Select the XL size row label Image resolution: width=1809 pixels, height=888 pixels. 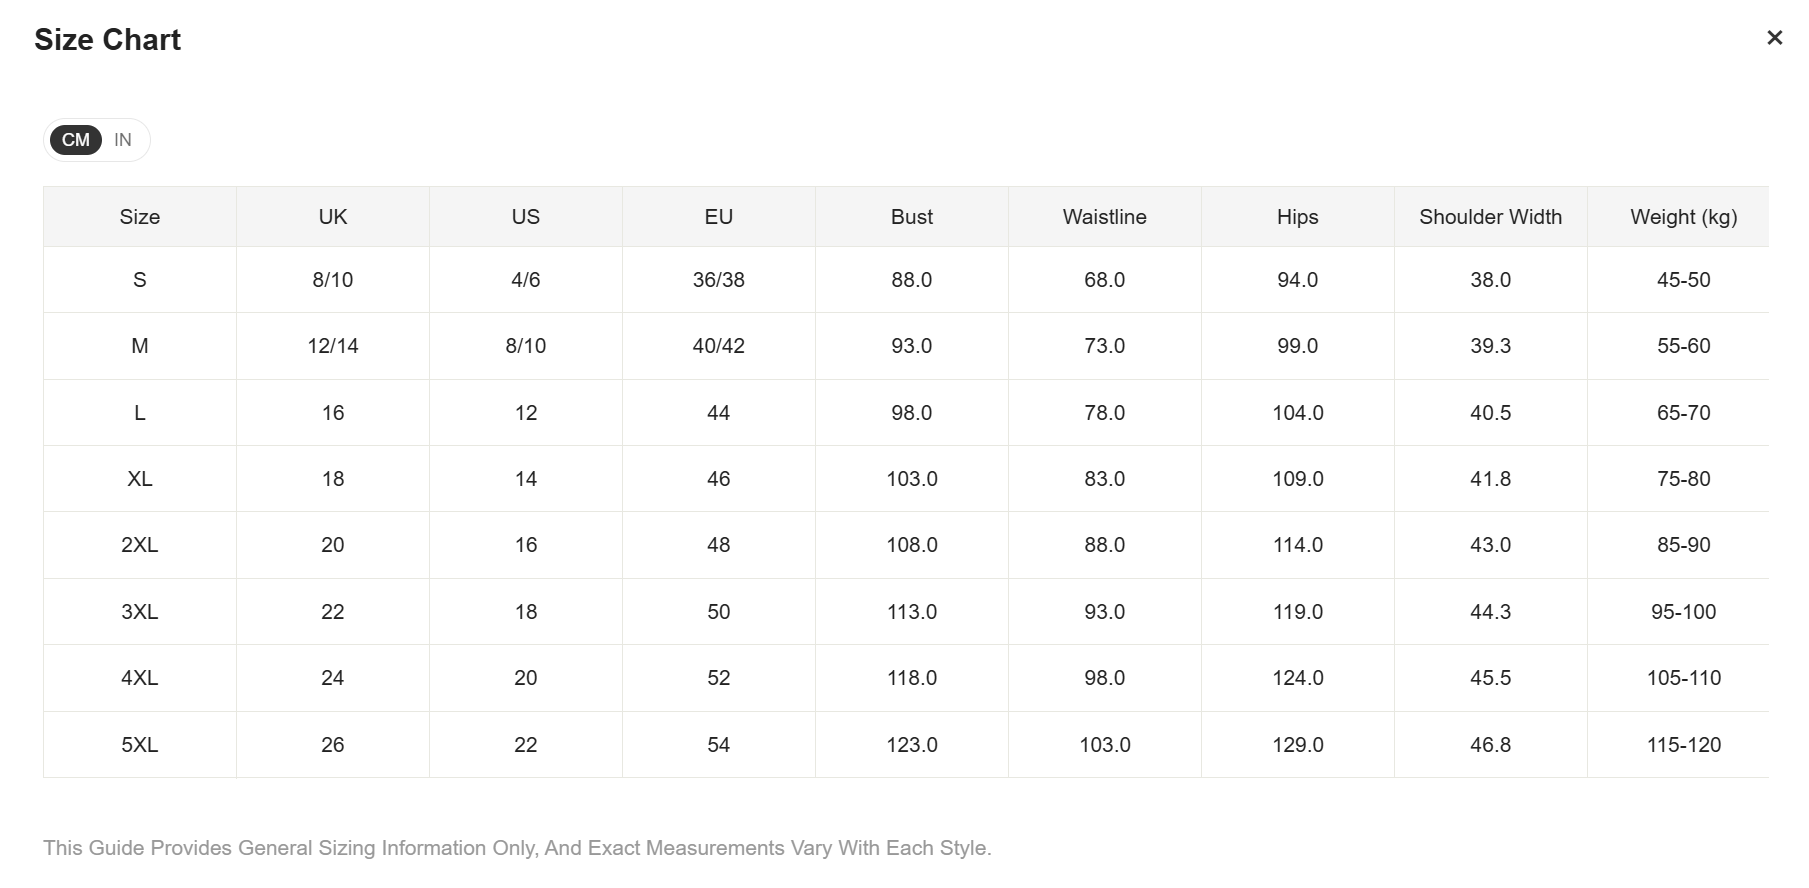point(140,479)
